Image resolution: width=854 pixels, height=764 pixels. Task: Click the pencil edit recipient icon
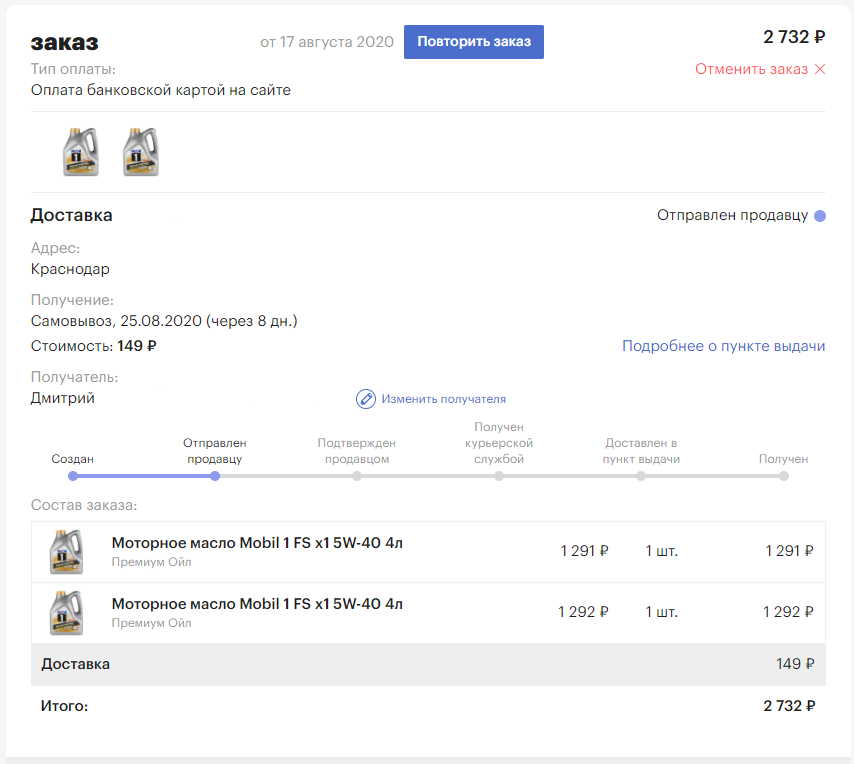365,399
